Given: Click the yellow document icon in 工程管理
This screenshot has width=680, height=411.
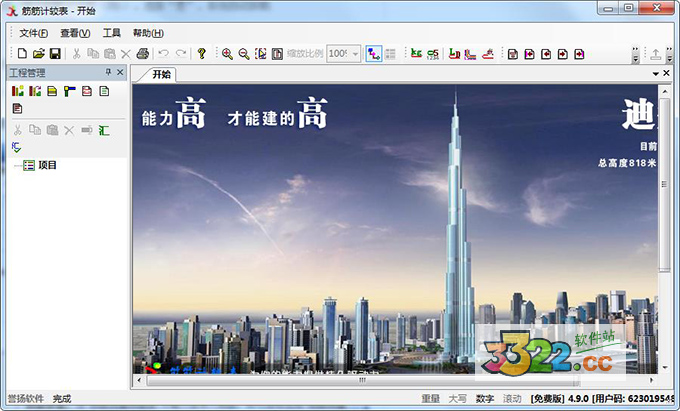Looking at the screenshot, I should click(52, 91).
